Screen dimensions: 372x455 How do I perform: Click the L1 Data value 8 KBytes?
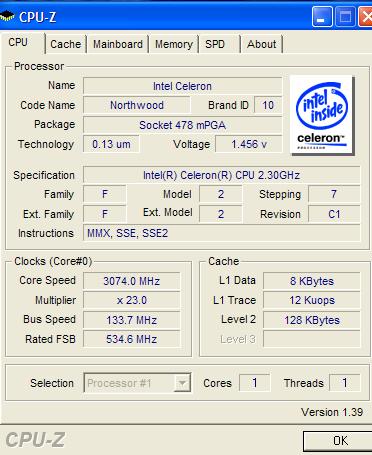[x=312, y=281]
